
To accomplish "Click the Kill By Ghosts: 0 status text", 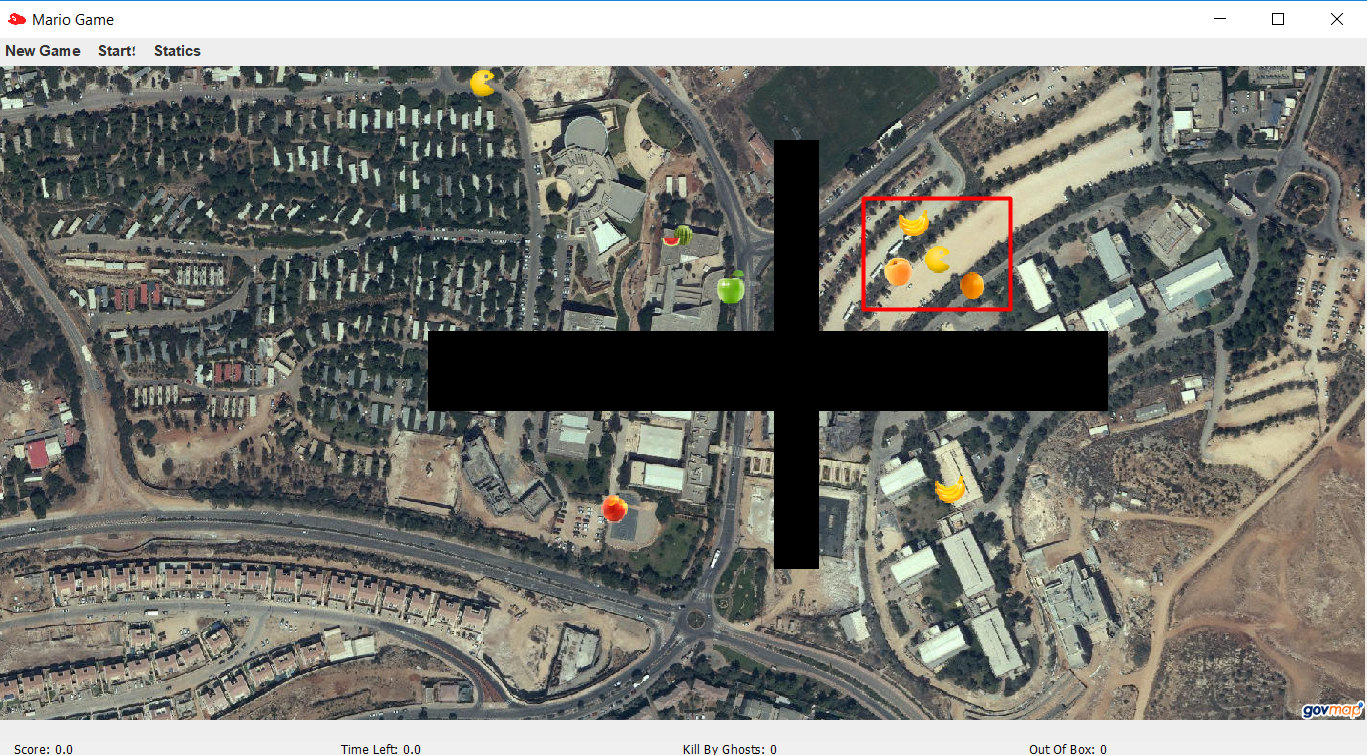I will (730, 749).
